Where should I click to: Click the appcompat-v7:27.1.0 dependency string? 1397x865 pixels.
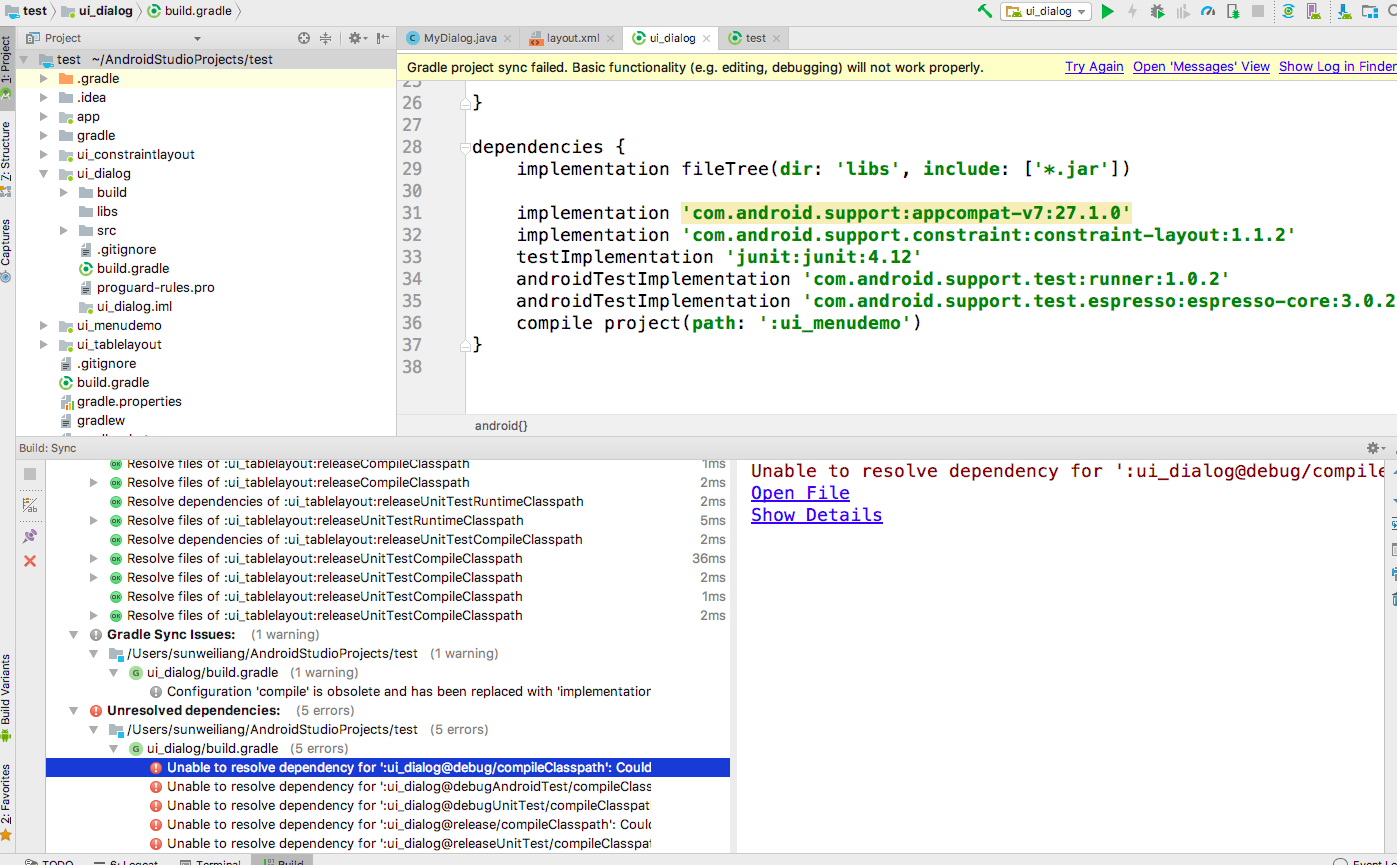(x=906, y=213)
